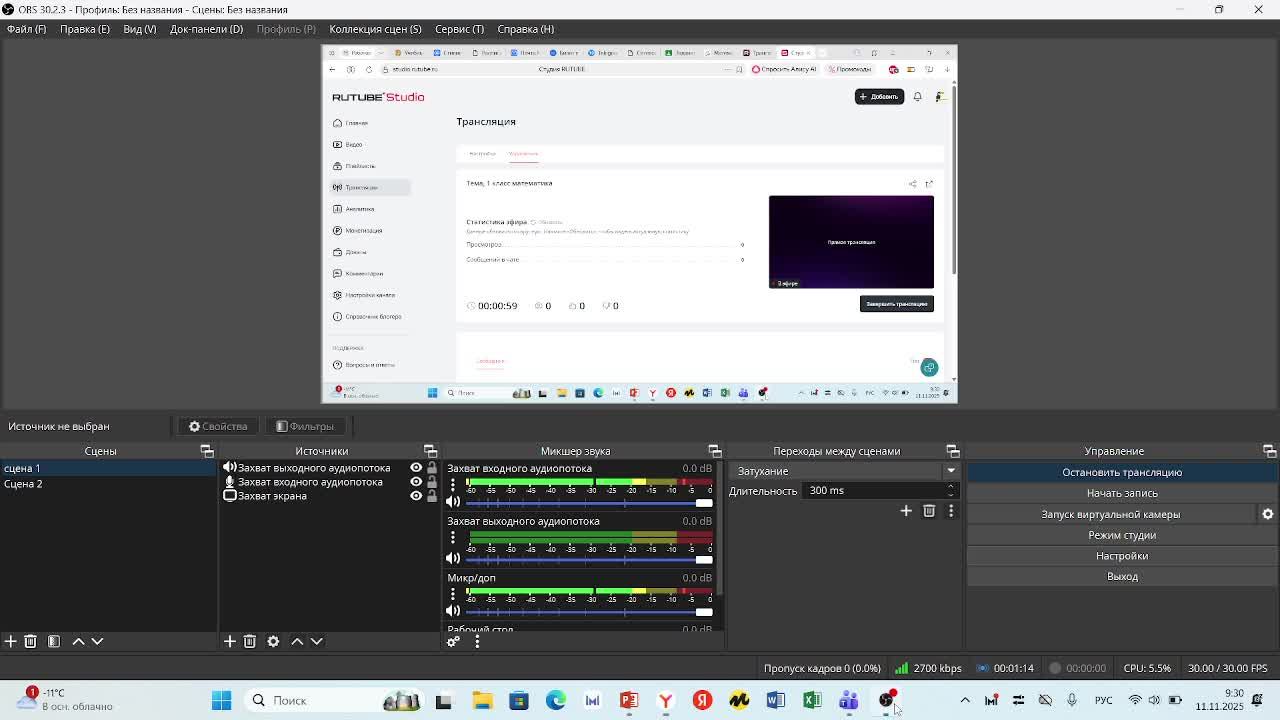This screenshot has width=1280, height=720.
Task: Decrease transition duration with the down arrow
Action: pyautogui.click(x=950, y=495)
